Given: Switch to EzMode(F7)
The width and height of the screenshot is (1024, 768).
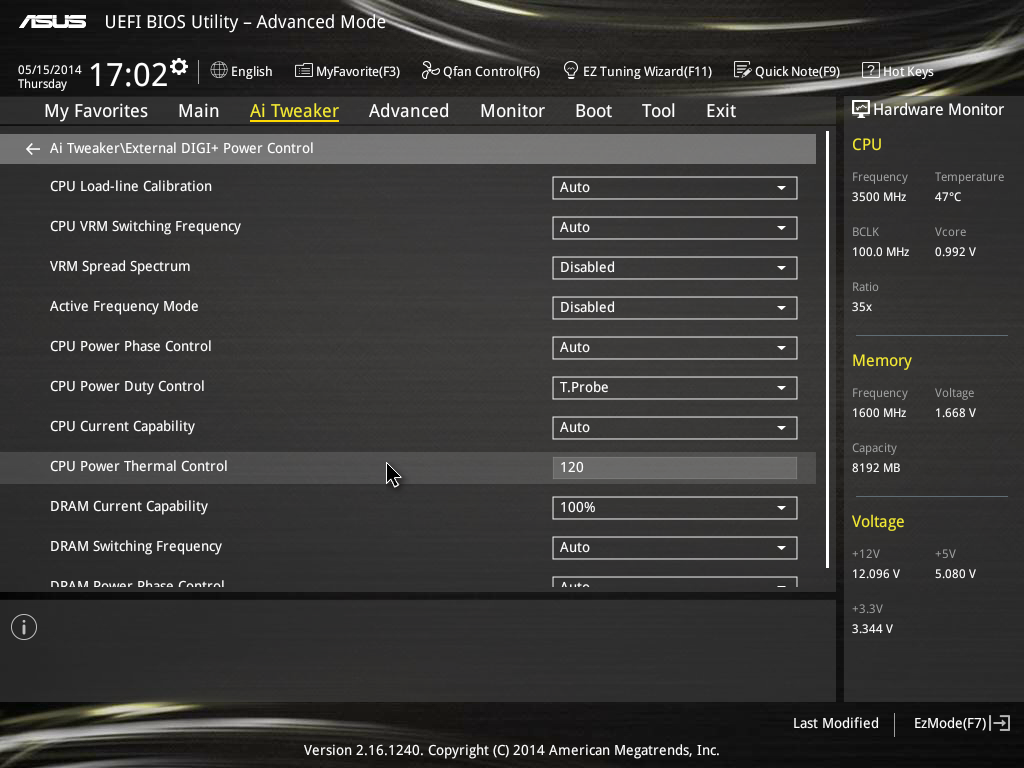Looking at the screenshot, I should [962, 723].
